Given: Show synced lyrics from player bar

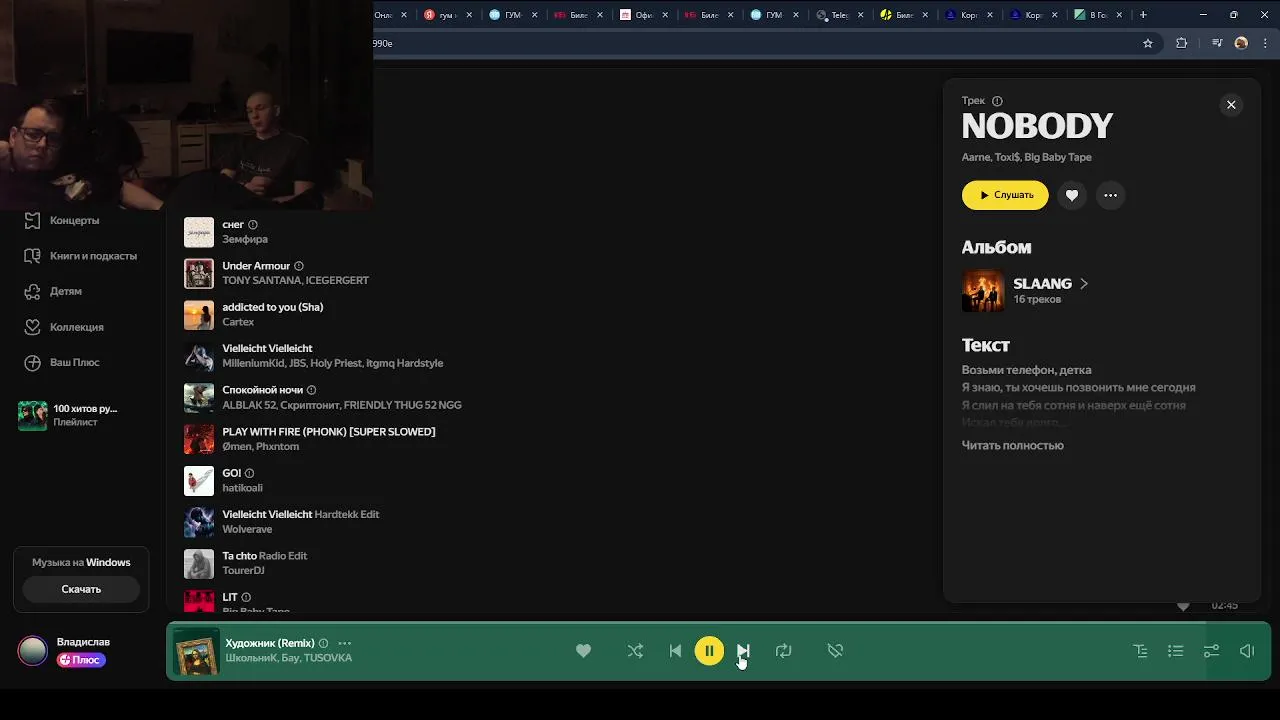Looking at the screenshot, I should pyautogui.click(x=1140, y=651).
